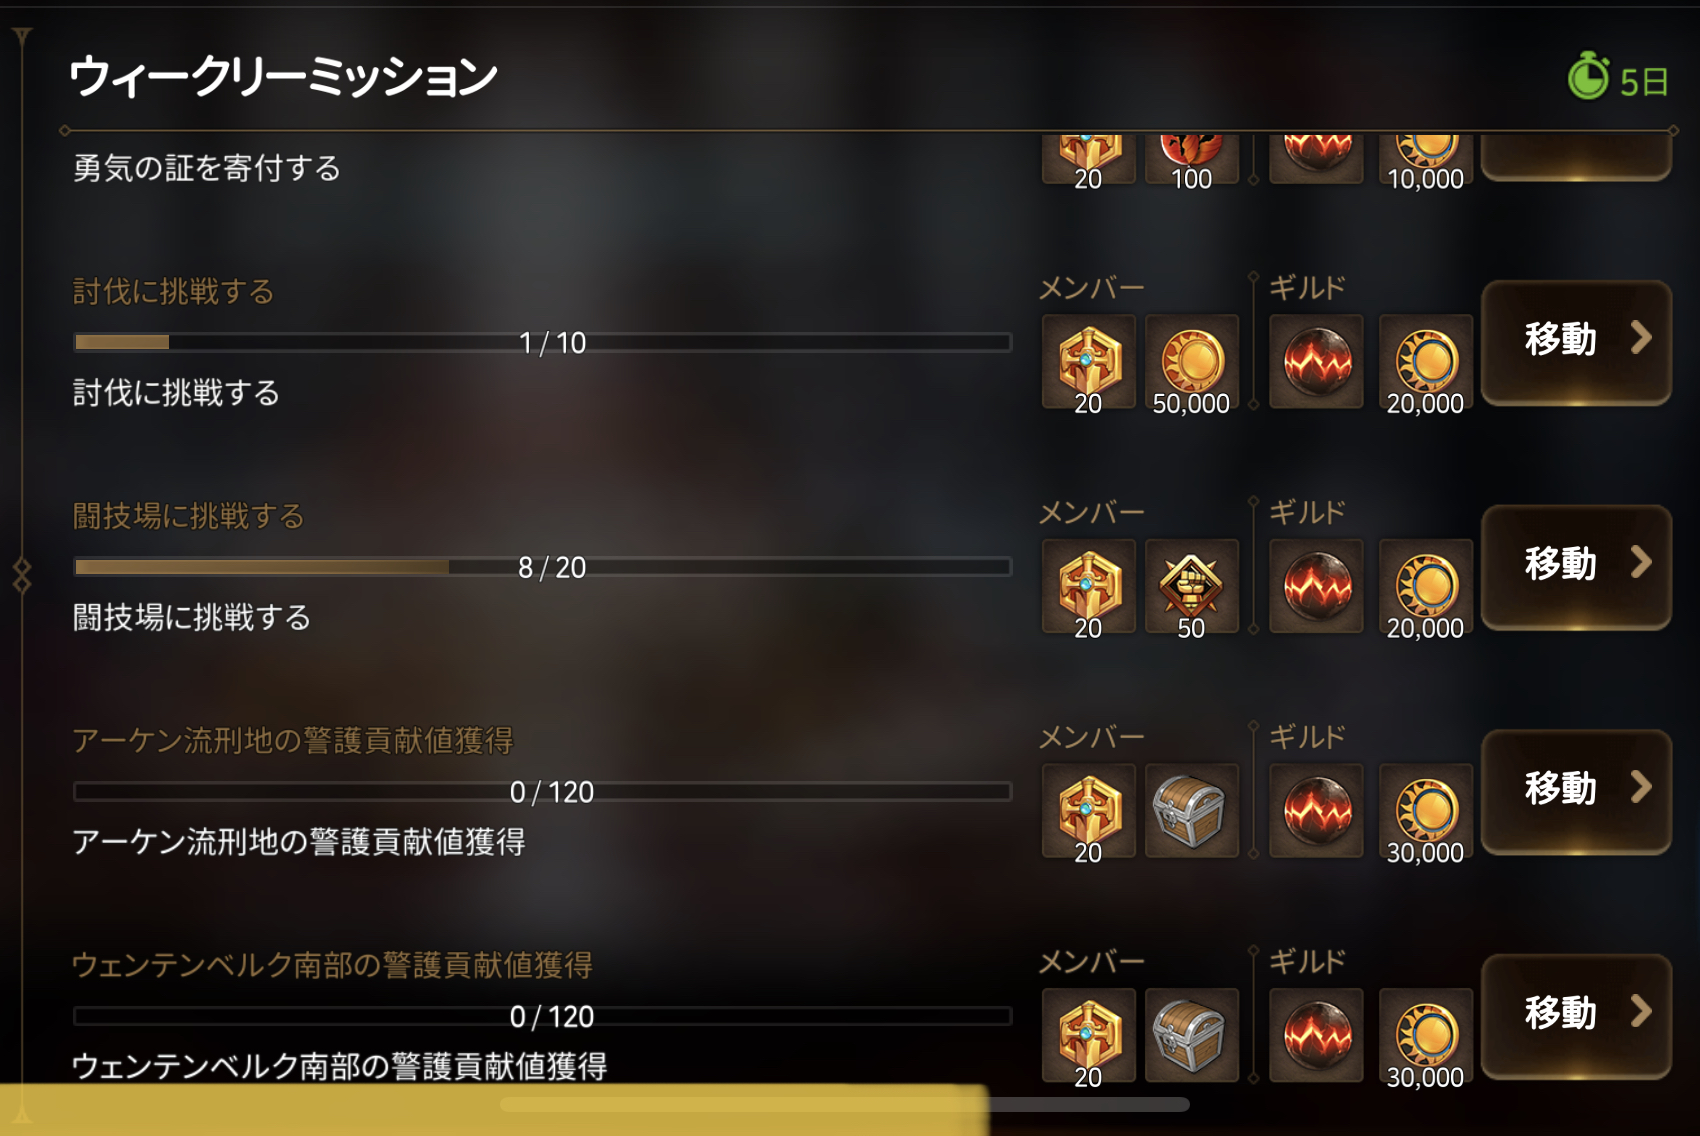1700x1136 pixels.
Task: Tap the 勇気の証を寄付する mission text
Action: pos(207,168)
